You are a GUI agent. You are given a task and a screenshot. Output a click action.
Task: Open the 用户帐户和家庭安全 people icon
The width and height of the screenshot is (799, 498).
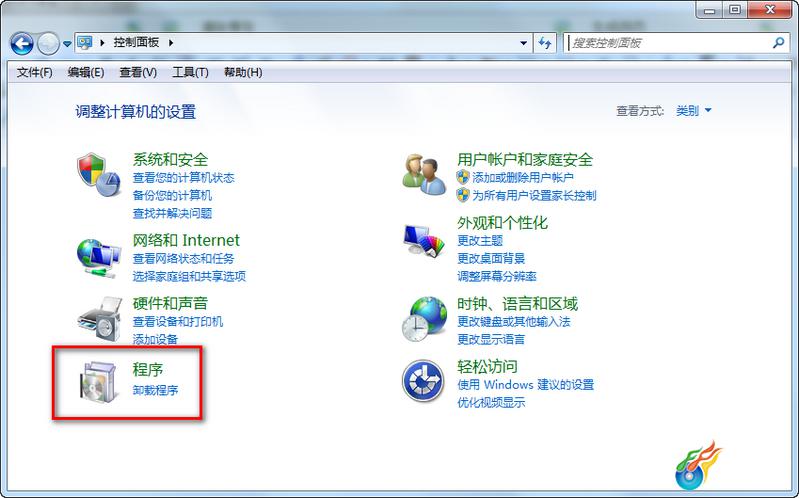click(424, 174)
